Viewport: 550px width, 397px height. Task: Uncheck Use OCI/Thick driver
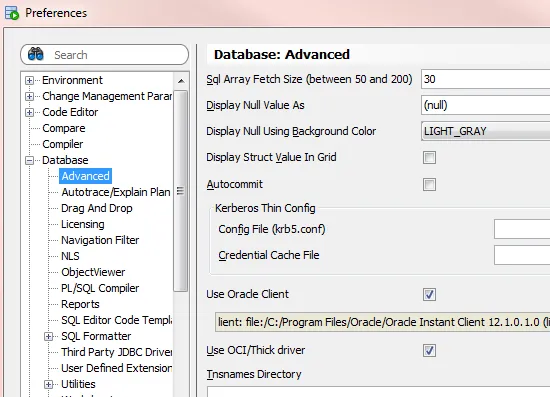[x=429, y=350]
